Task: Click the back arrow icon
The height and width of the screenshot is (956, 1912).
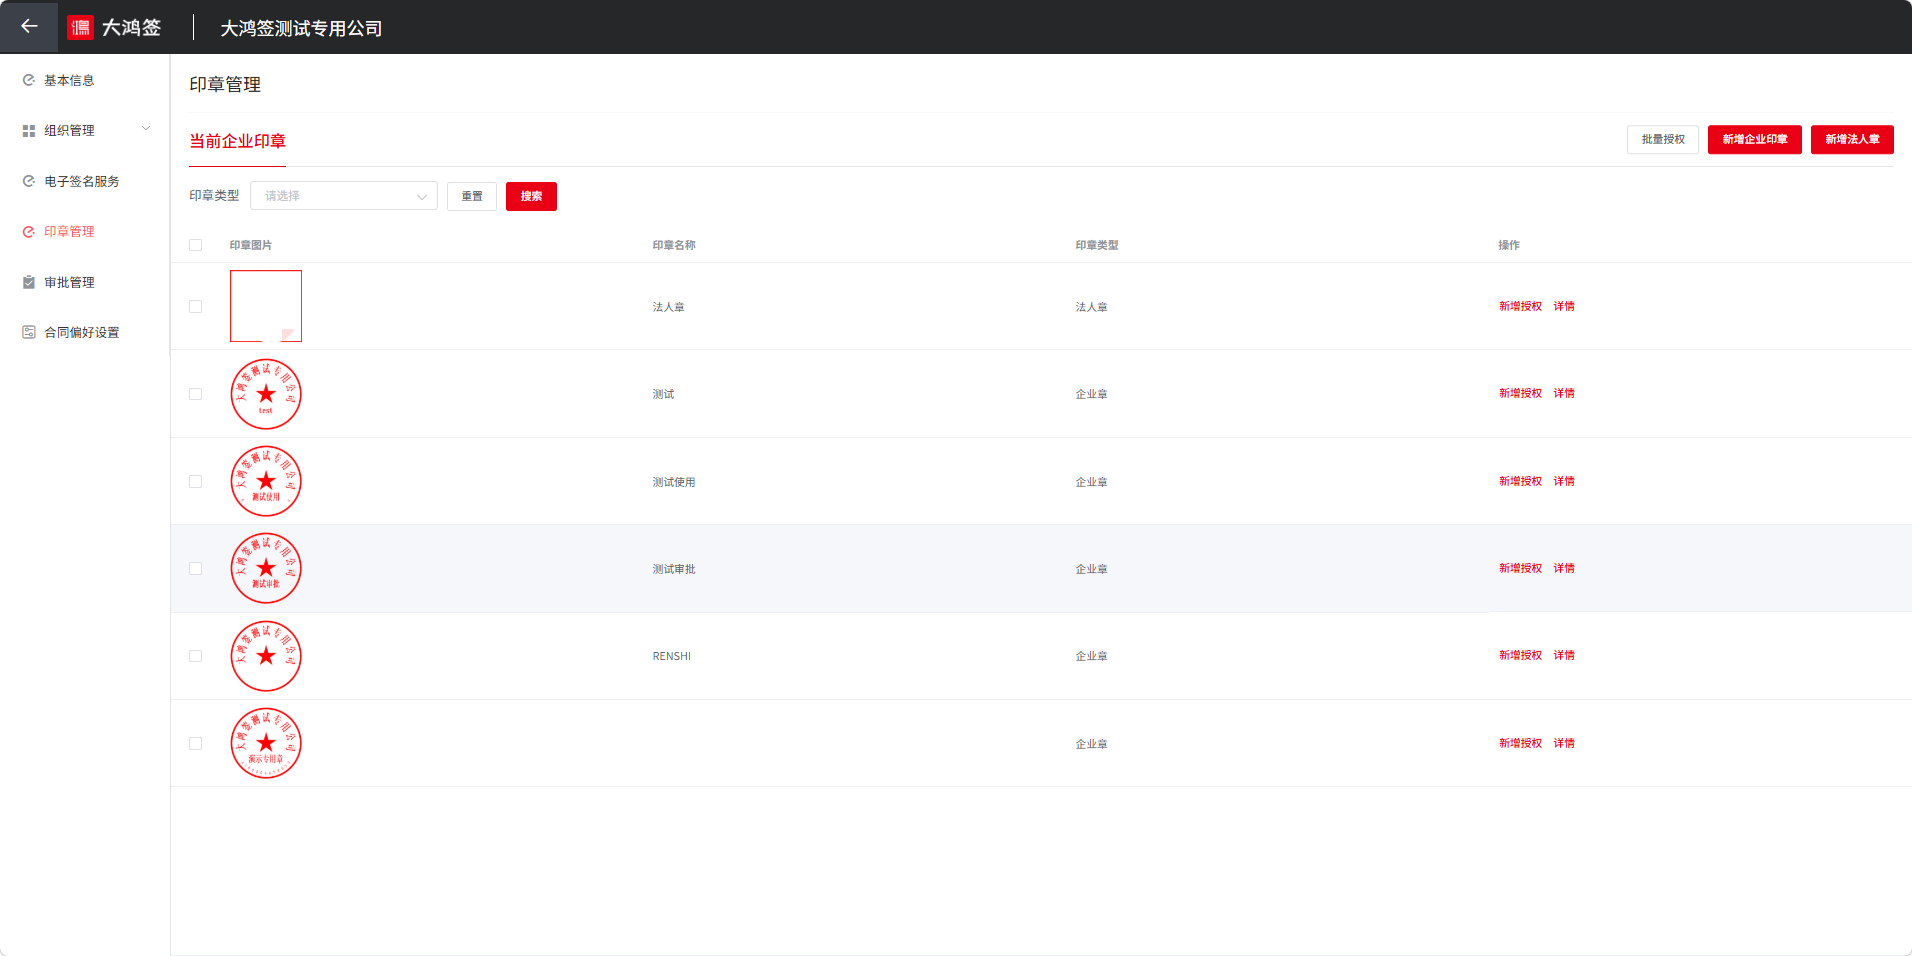Action: pyautogui.click(x=29, y=27)
